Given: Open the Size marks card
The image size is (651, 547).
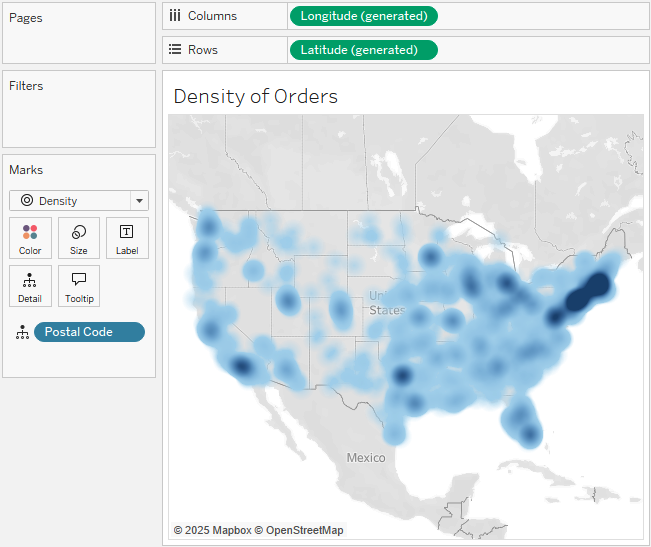Looking at the screenshot, I should pyautogui.click(x=79, y=238).
